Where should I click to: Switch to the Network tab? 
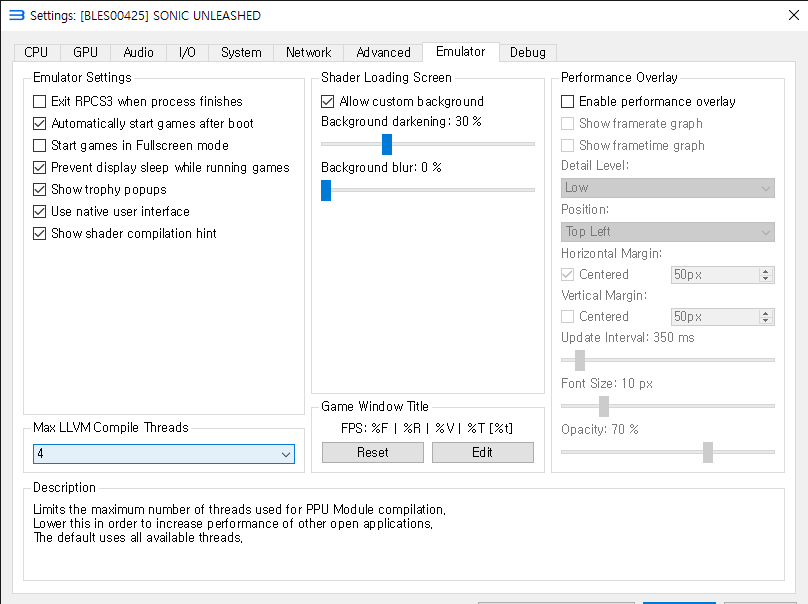(x=309, y=53)
